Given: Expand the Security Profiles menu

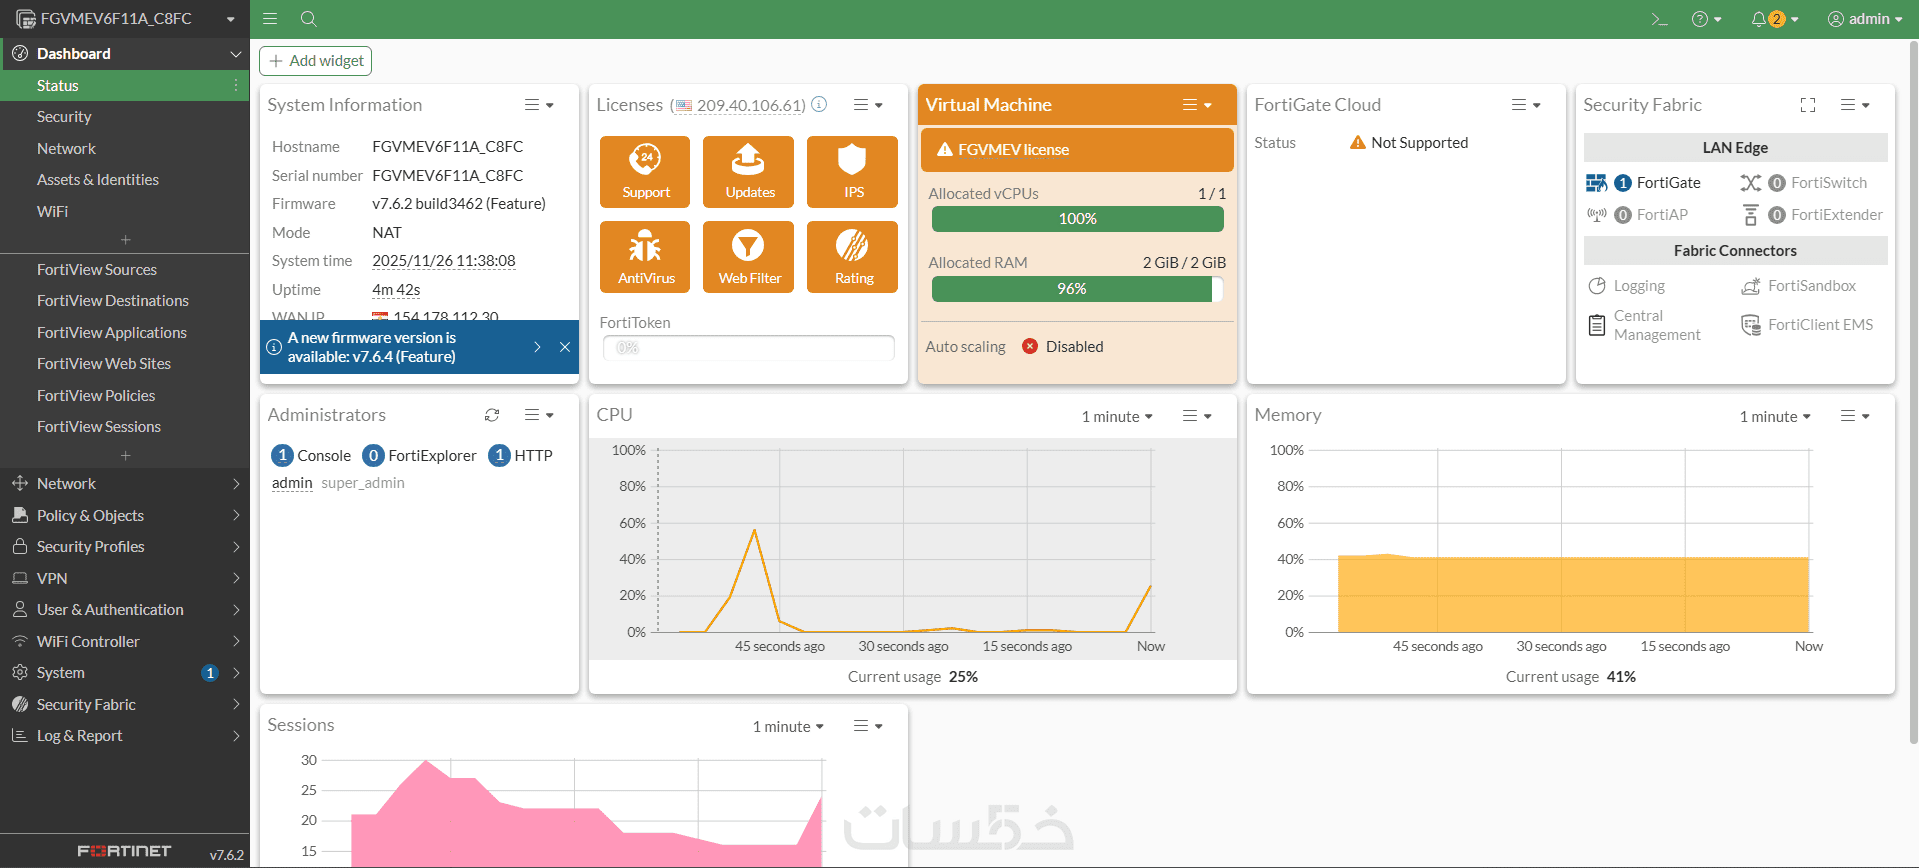Looking at the screenshot, I should pyautogui.click(x=125, y=547).
